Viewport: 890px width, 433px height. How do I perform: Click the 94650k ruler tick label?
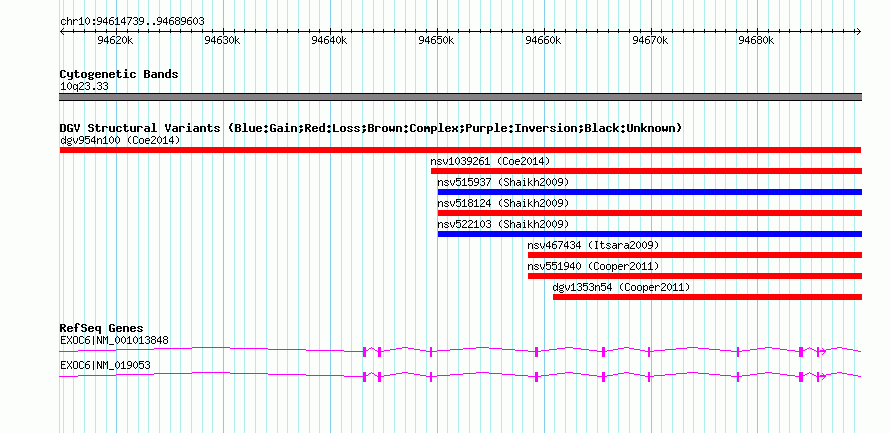tap(436, 41)
